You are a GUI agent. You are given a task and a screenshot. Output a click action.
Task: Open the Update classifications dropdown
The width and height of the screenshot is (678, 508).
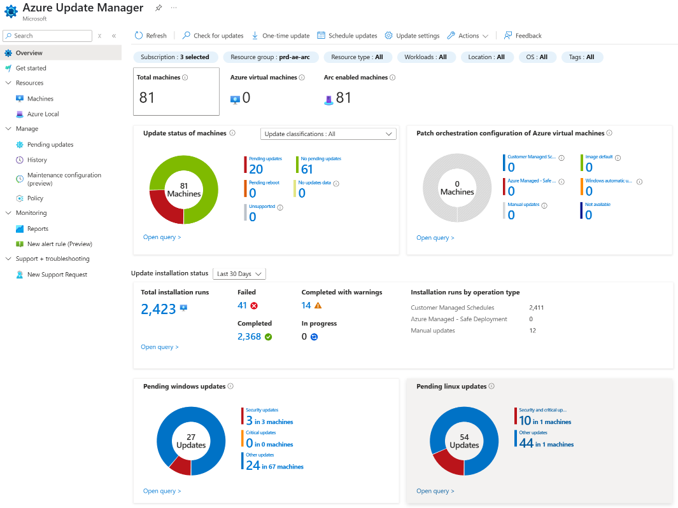328,134
